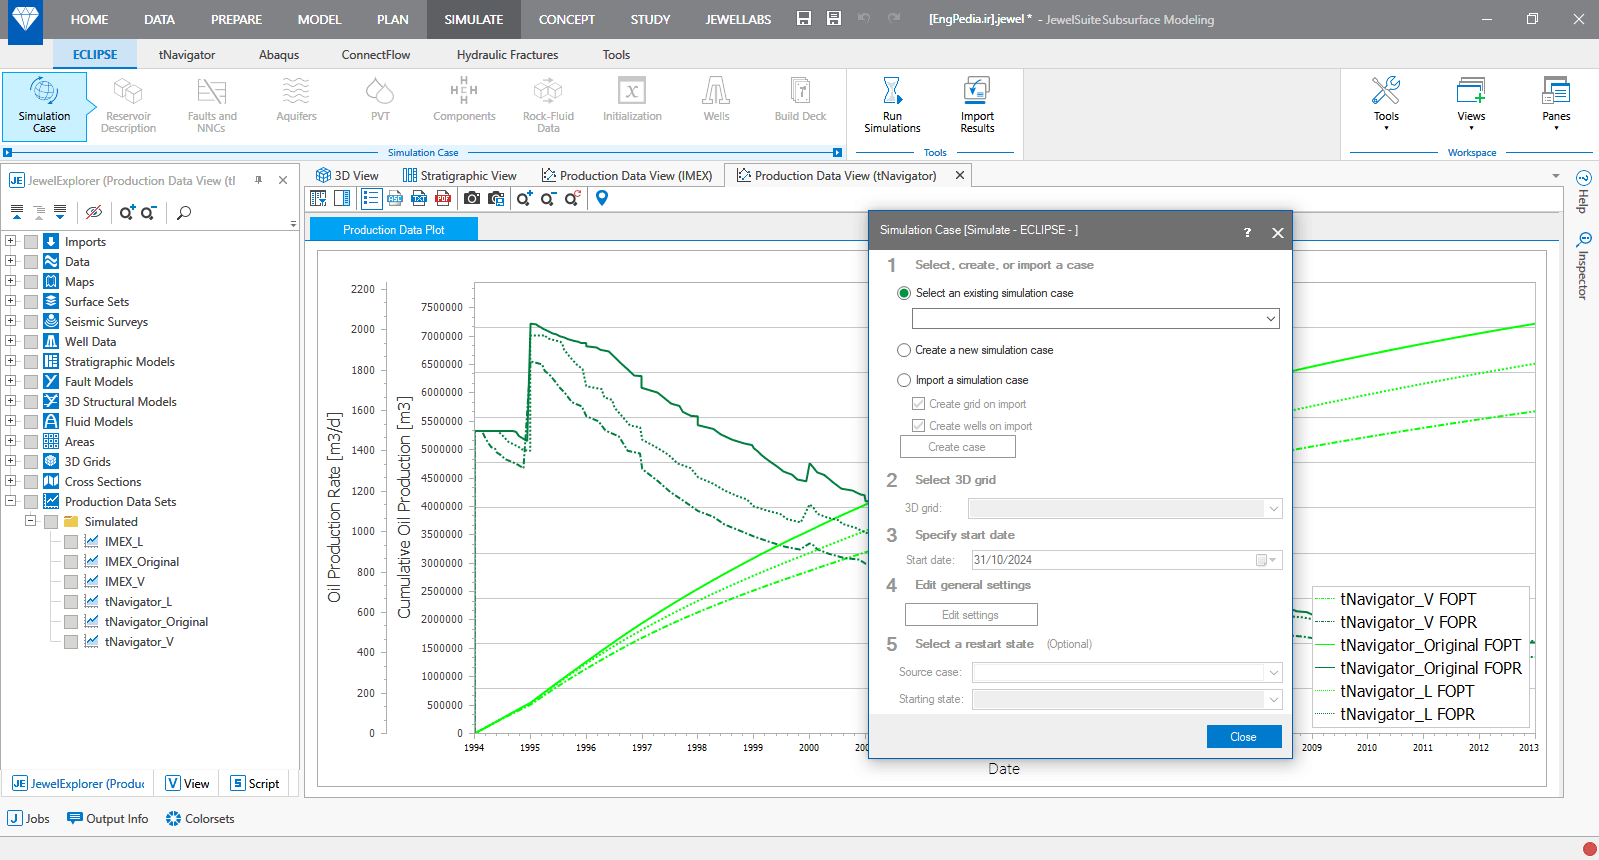Viewport: 1599px width, 860px height.
Task: Switch to the tNavigator sub-tab
Action: 187,55
